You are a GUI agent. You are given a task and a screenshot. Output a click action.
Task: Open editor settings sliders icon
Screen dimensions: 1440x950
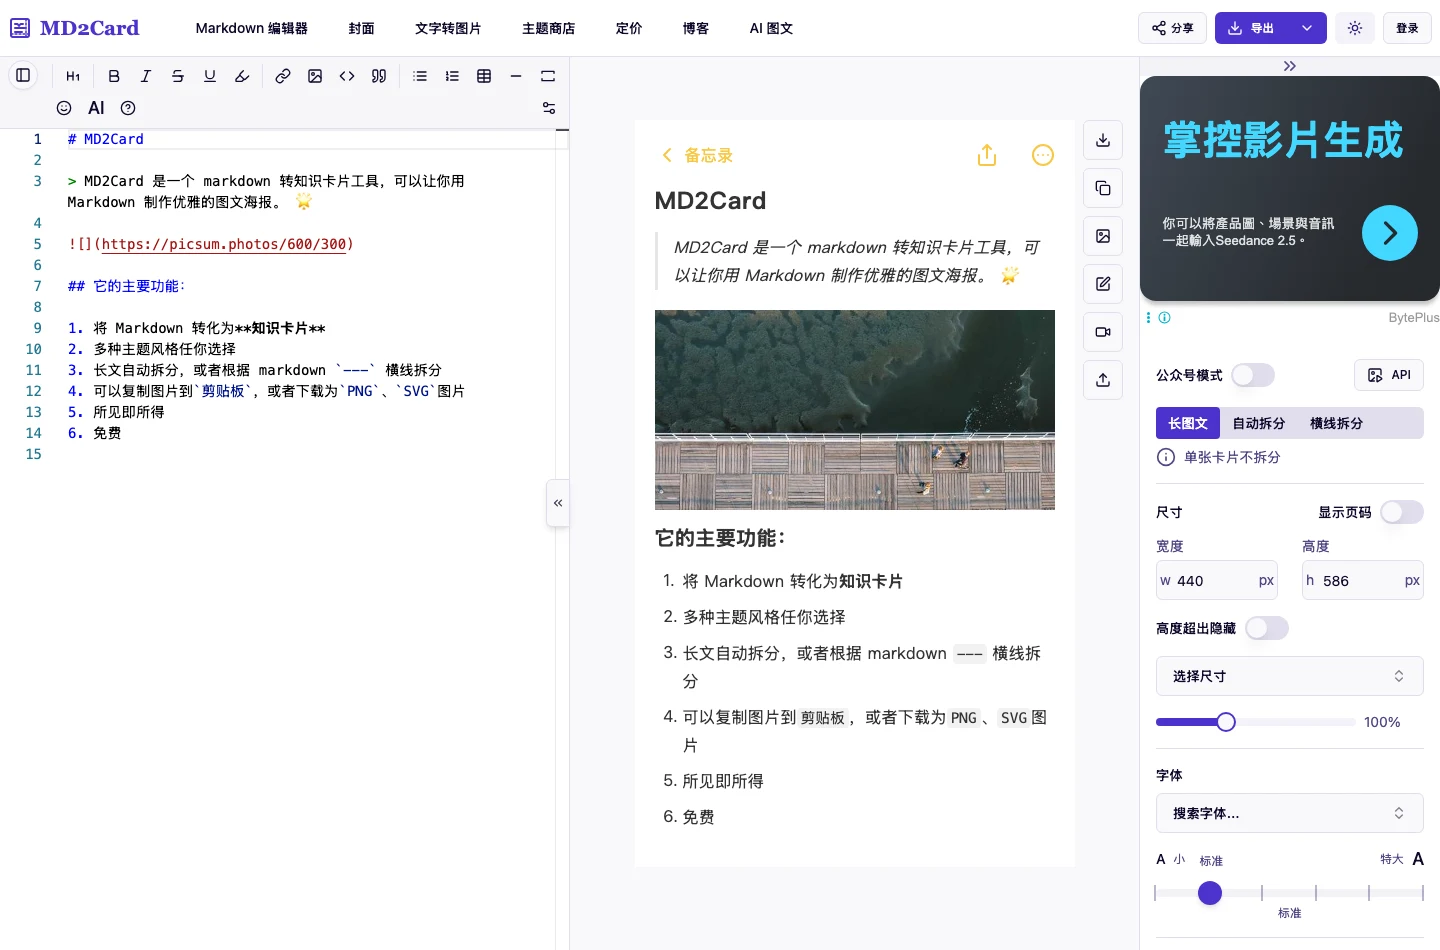point(549,108)
